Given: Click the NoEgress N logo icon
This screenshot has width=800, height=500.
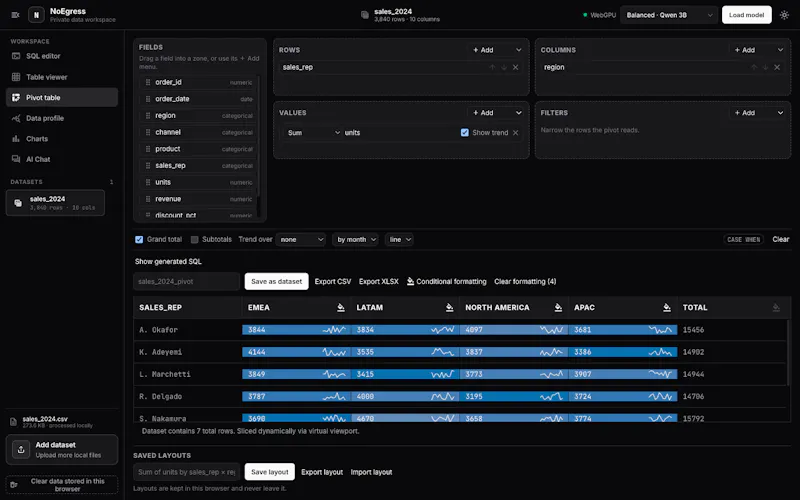Looking at the screenshot, I should [x=36, y=15].
